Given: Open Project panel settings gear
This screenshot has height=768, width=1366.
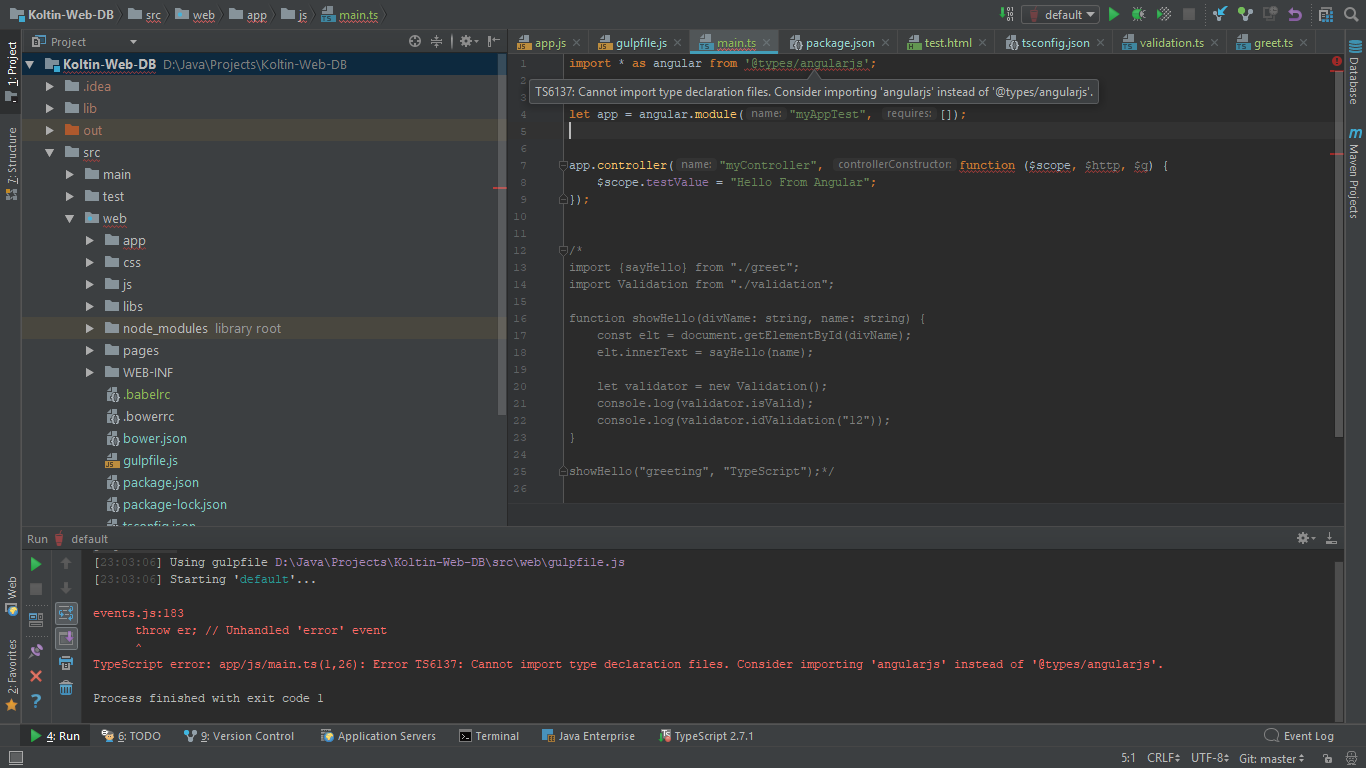Looking at the screenshot, I should pyautogui.click(x=467, y=41).
